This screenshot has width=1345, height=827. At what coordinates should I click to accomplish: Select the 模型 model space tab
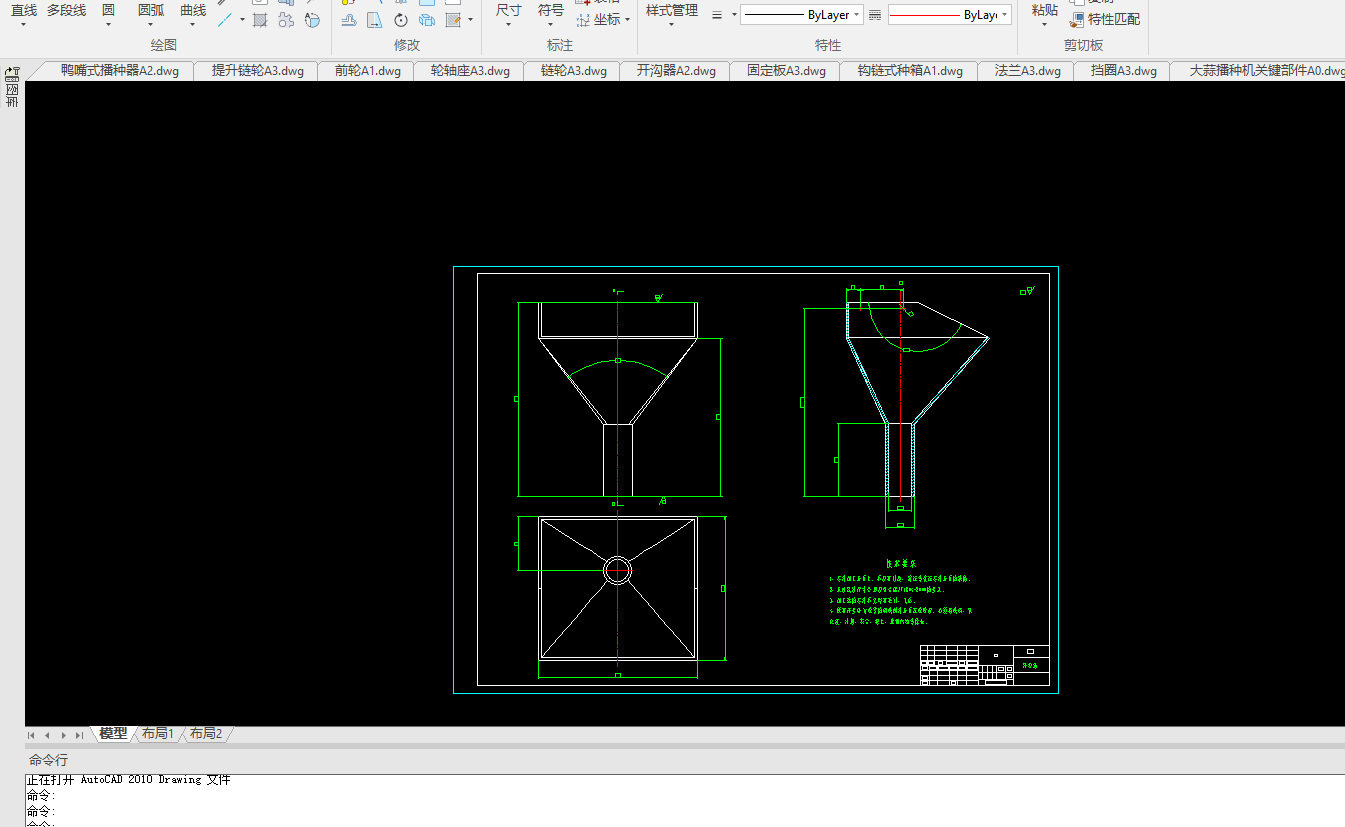(x=113, y=733)
